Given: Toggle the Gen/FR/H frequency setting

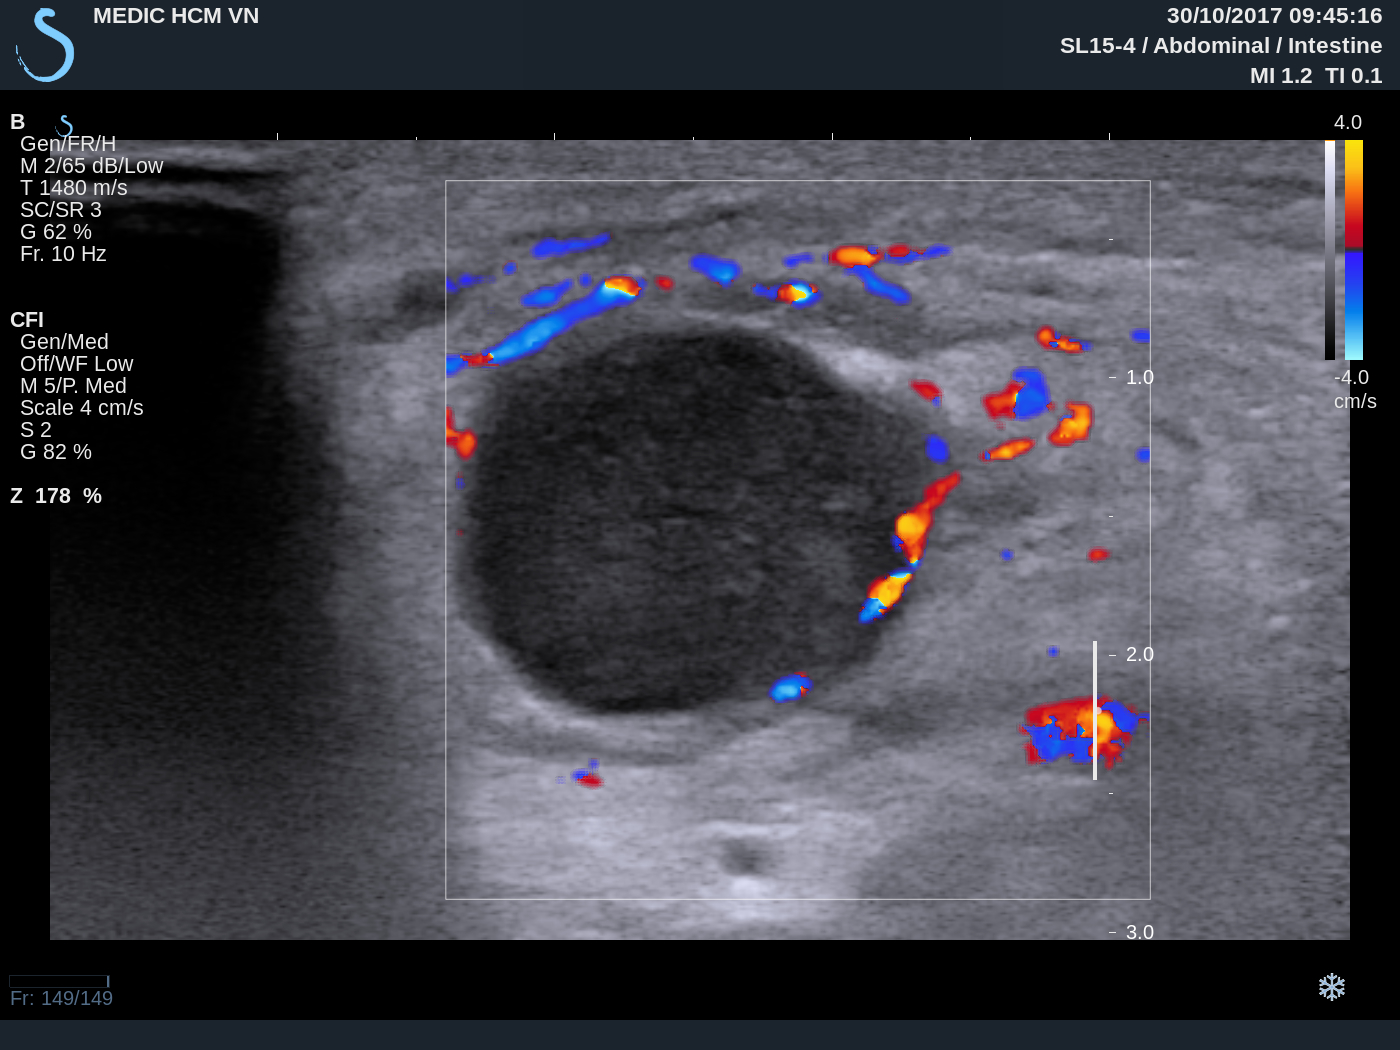Looking at the screenshot, I should click(x=68, y=143).
